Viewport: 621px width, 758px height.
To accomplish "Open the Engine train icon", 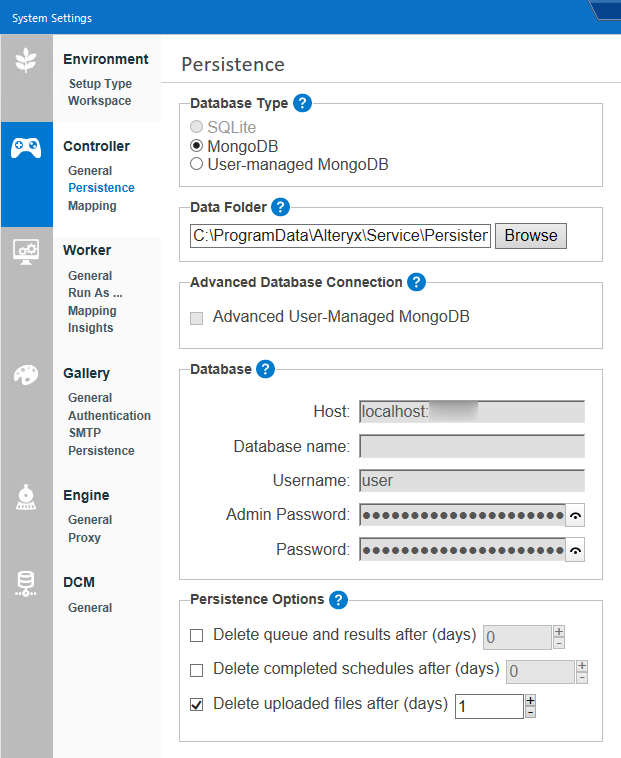I will pos(26,497).
